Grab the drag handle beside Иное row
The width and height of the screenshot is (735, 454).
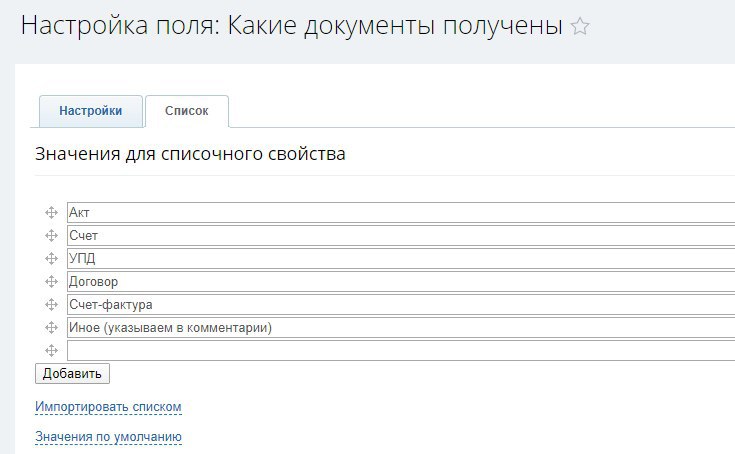[x=51, y=327]
